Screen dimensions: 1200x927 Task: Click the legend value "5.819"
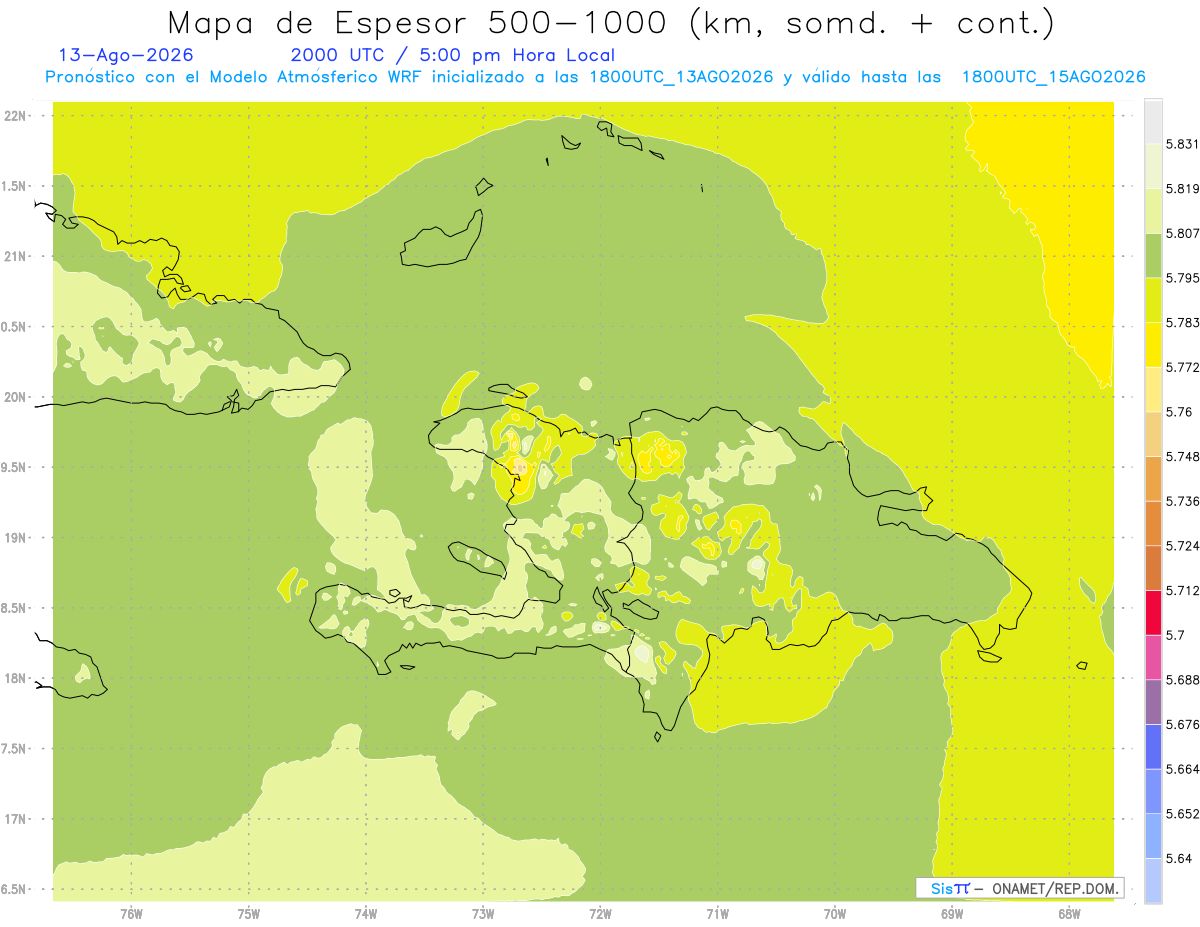click(x=1183, y=189)
